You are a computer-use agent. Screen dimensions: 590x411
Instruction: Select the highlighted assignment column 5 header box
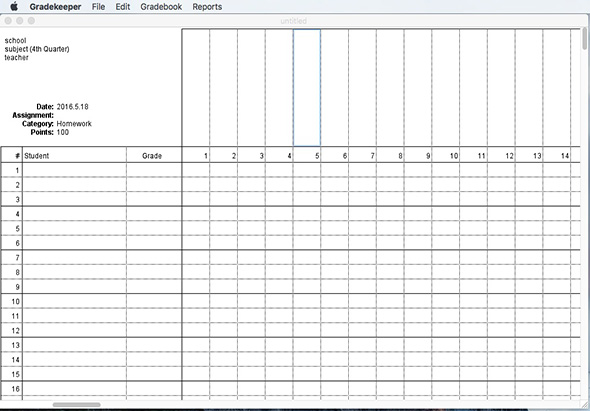307,88
